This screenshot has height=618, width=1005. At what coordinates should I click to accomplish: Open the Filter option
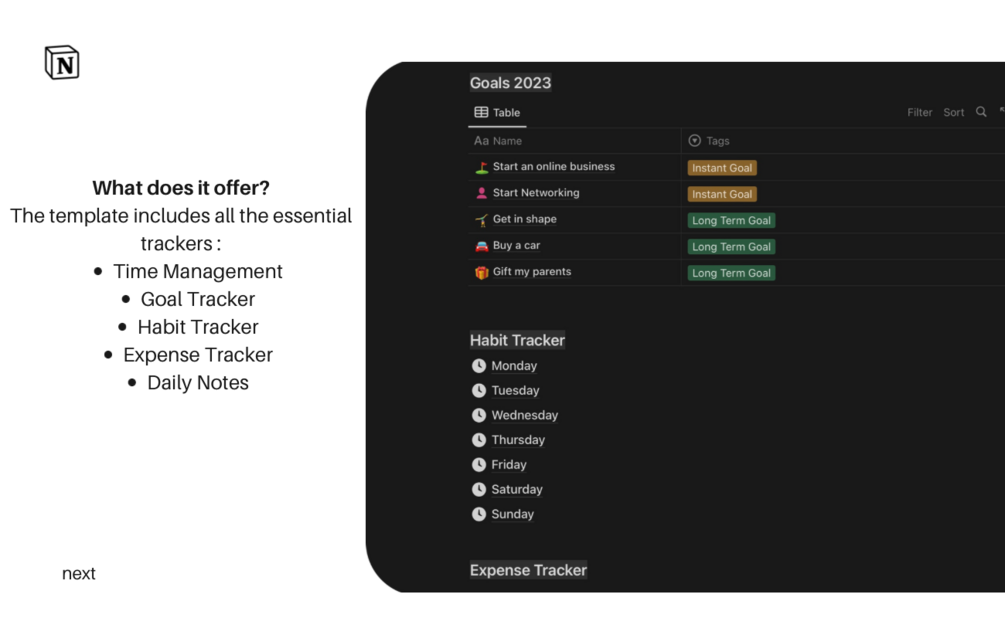[x=919, y=113]
